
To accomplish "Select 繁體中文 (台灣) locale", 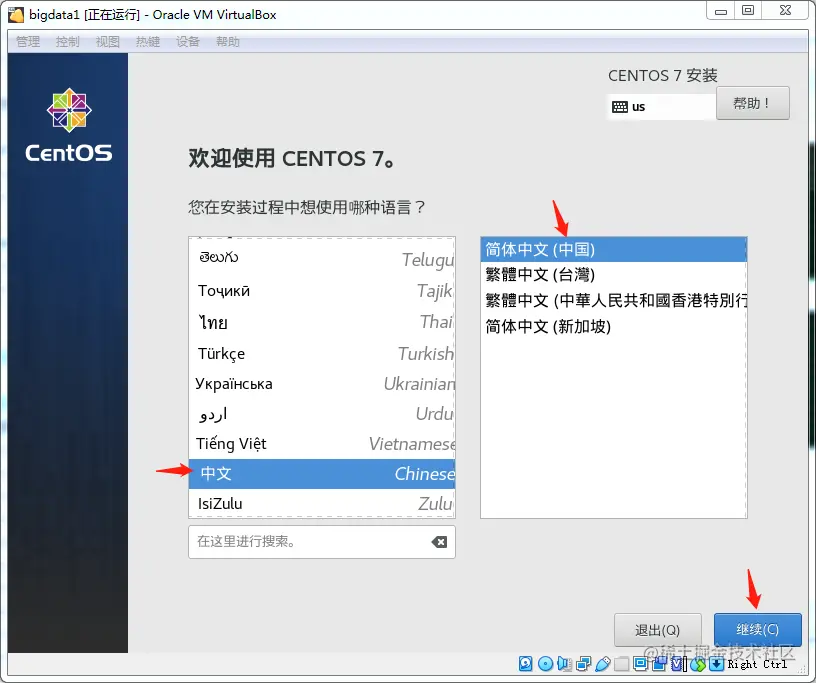I will tap(614, 274).
